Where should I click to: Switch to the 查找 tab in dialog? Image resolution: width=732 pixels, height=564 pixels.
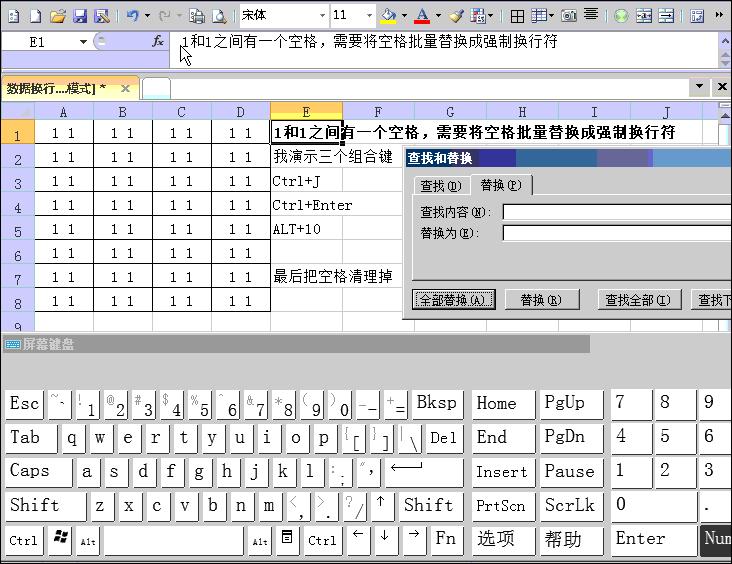point(440,186)
